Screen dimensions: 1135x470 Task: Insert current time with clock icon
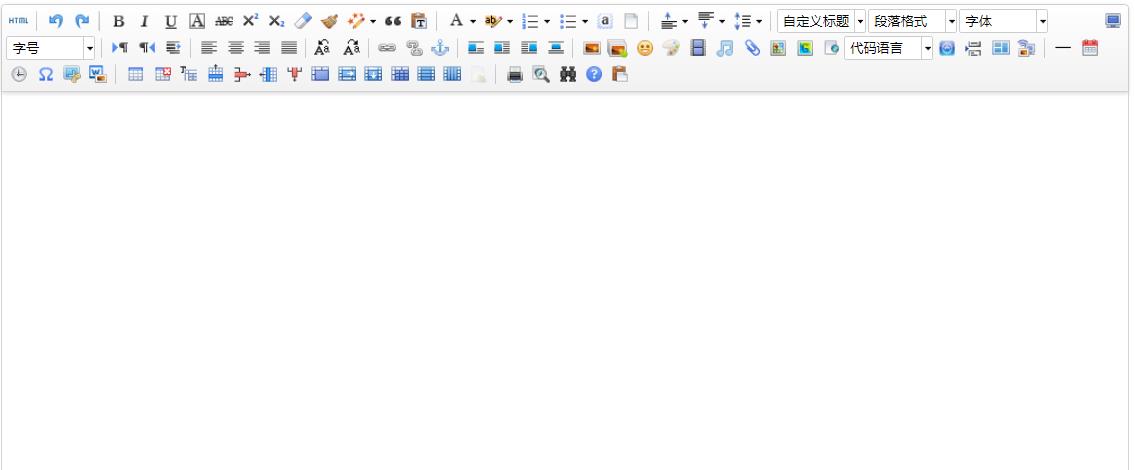[x=19, y=74]
